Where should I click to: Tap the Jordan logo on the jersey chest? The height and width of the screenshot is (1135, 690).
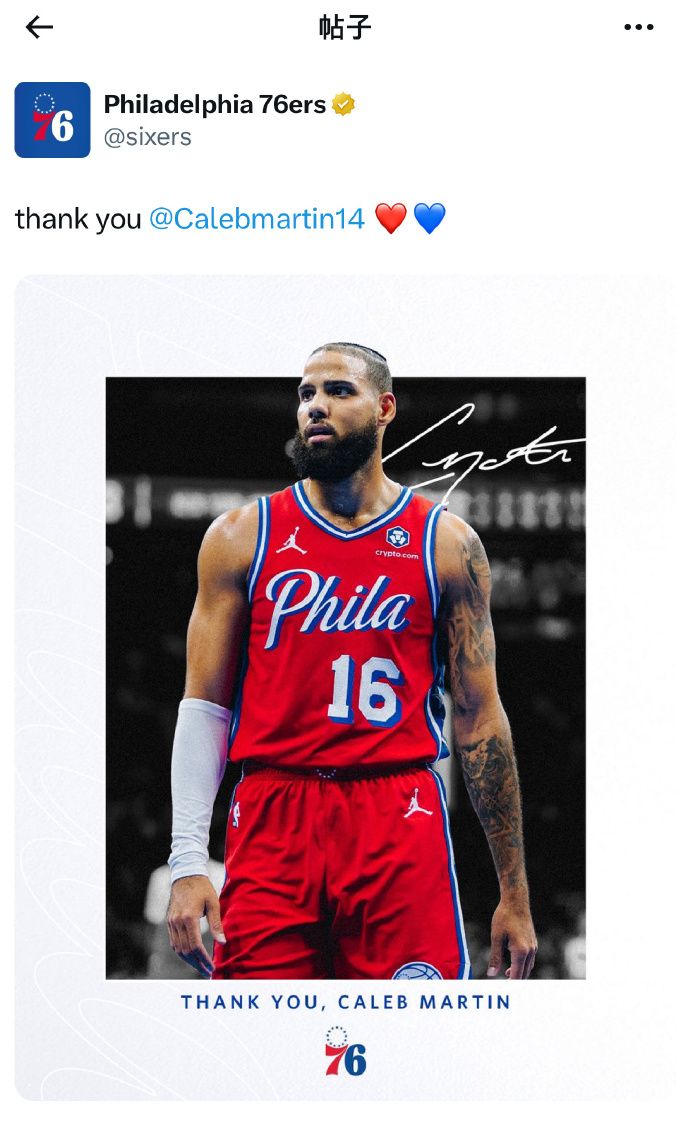point(291,541)
